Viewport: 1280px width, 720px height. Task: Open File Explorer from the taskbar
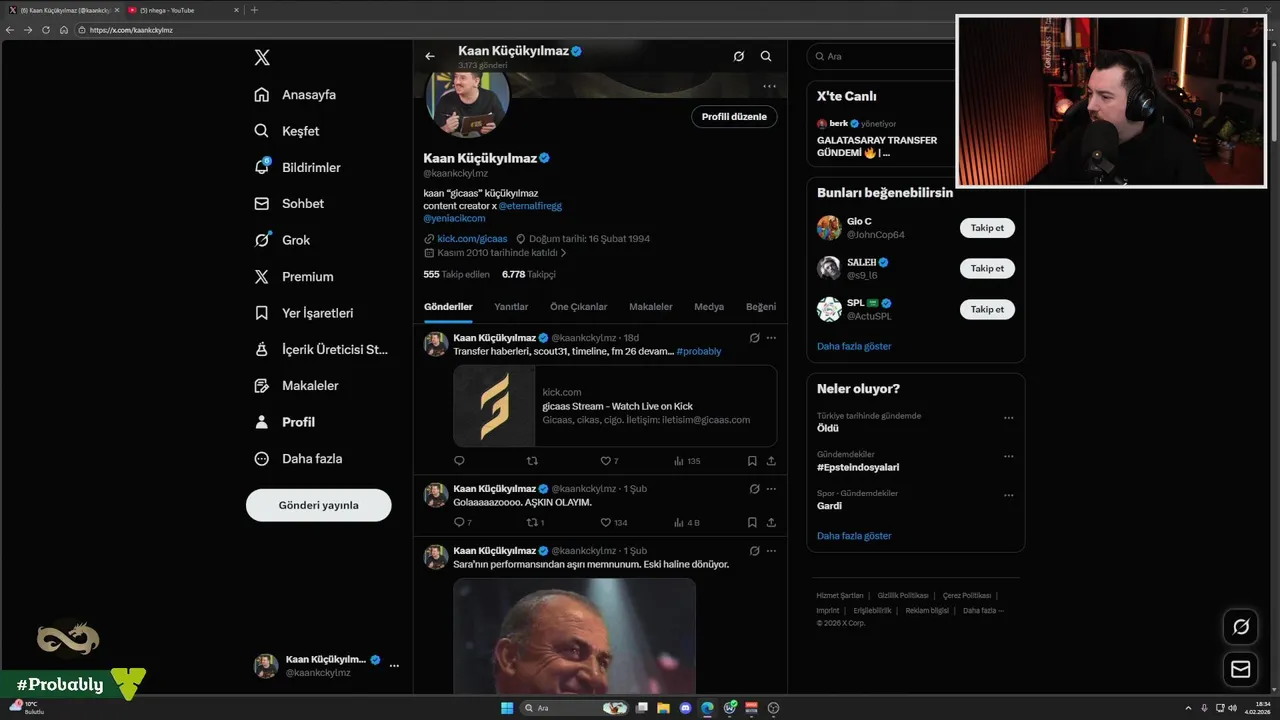663,708
